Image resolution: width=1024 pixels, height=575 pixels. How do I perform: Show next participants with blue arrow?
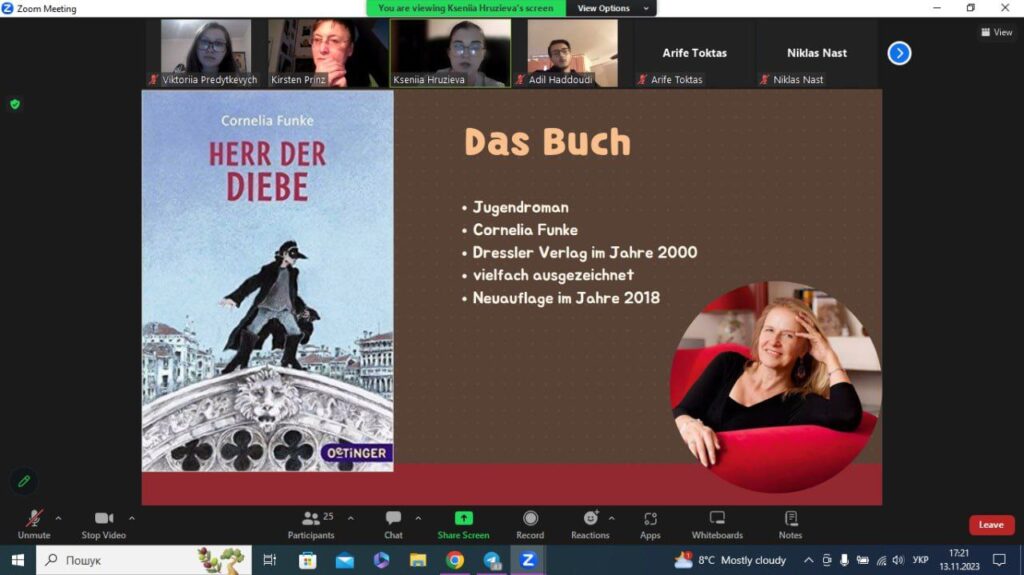(899, 53)
